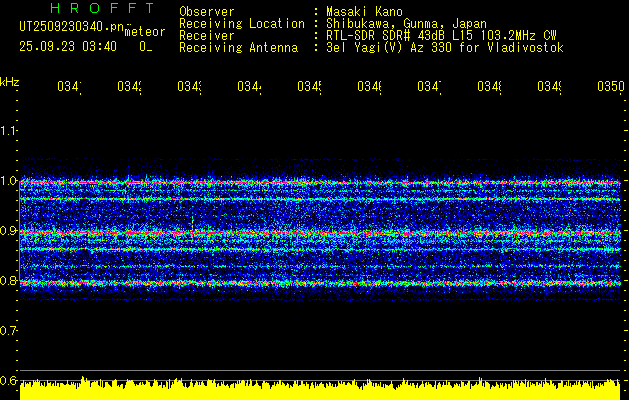Screen dimensions: 629x400
Task: Click the Receiving Location field label
Action: [x=241, y=24]
